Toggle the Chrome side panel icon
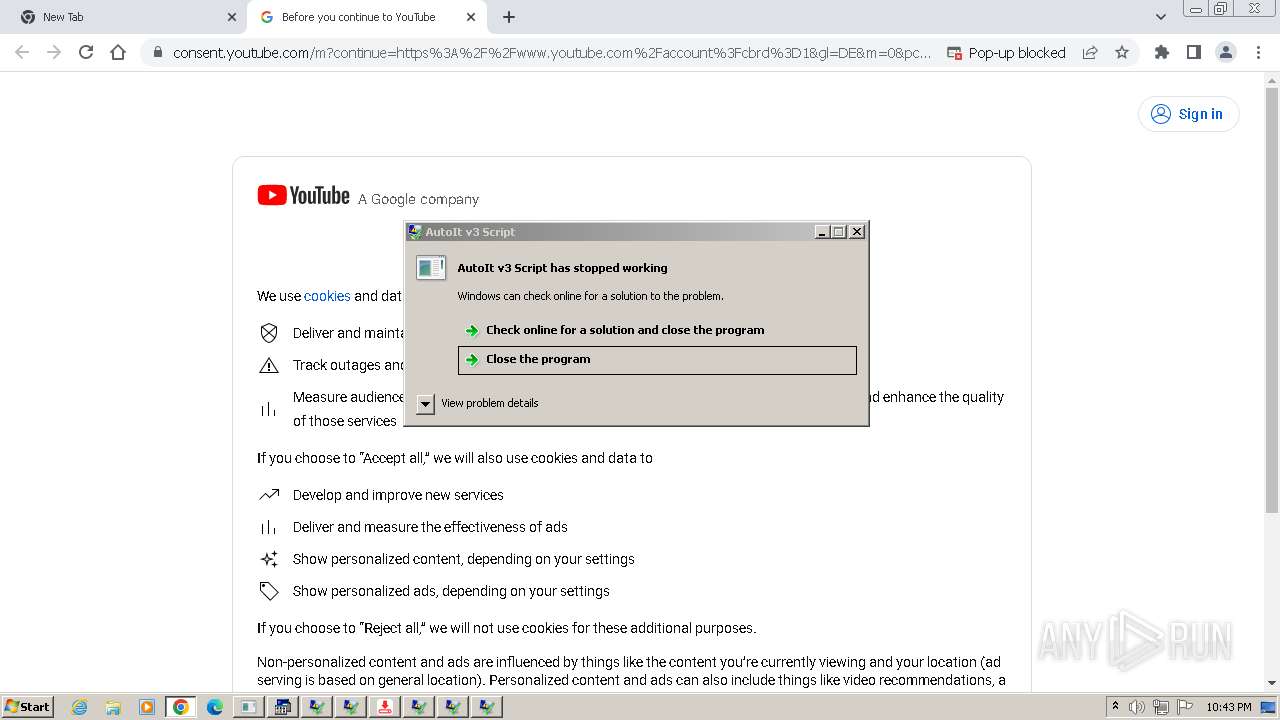This screenshot has height=720, width=1280. click(x=1193, y=52)
